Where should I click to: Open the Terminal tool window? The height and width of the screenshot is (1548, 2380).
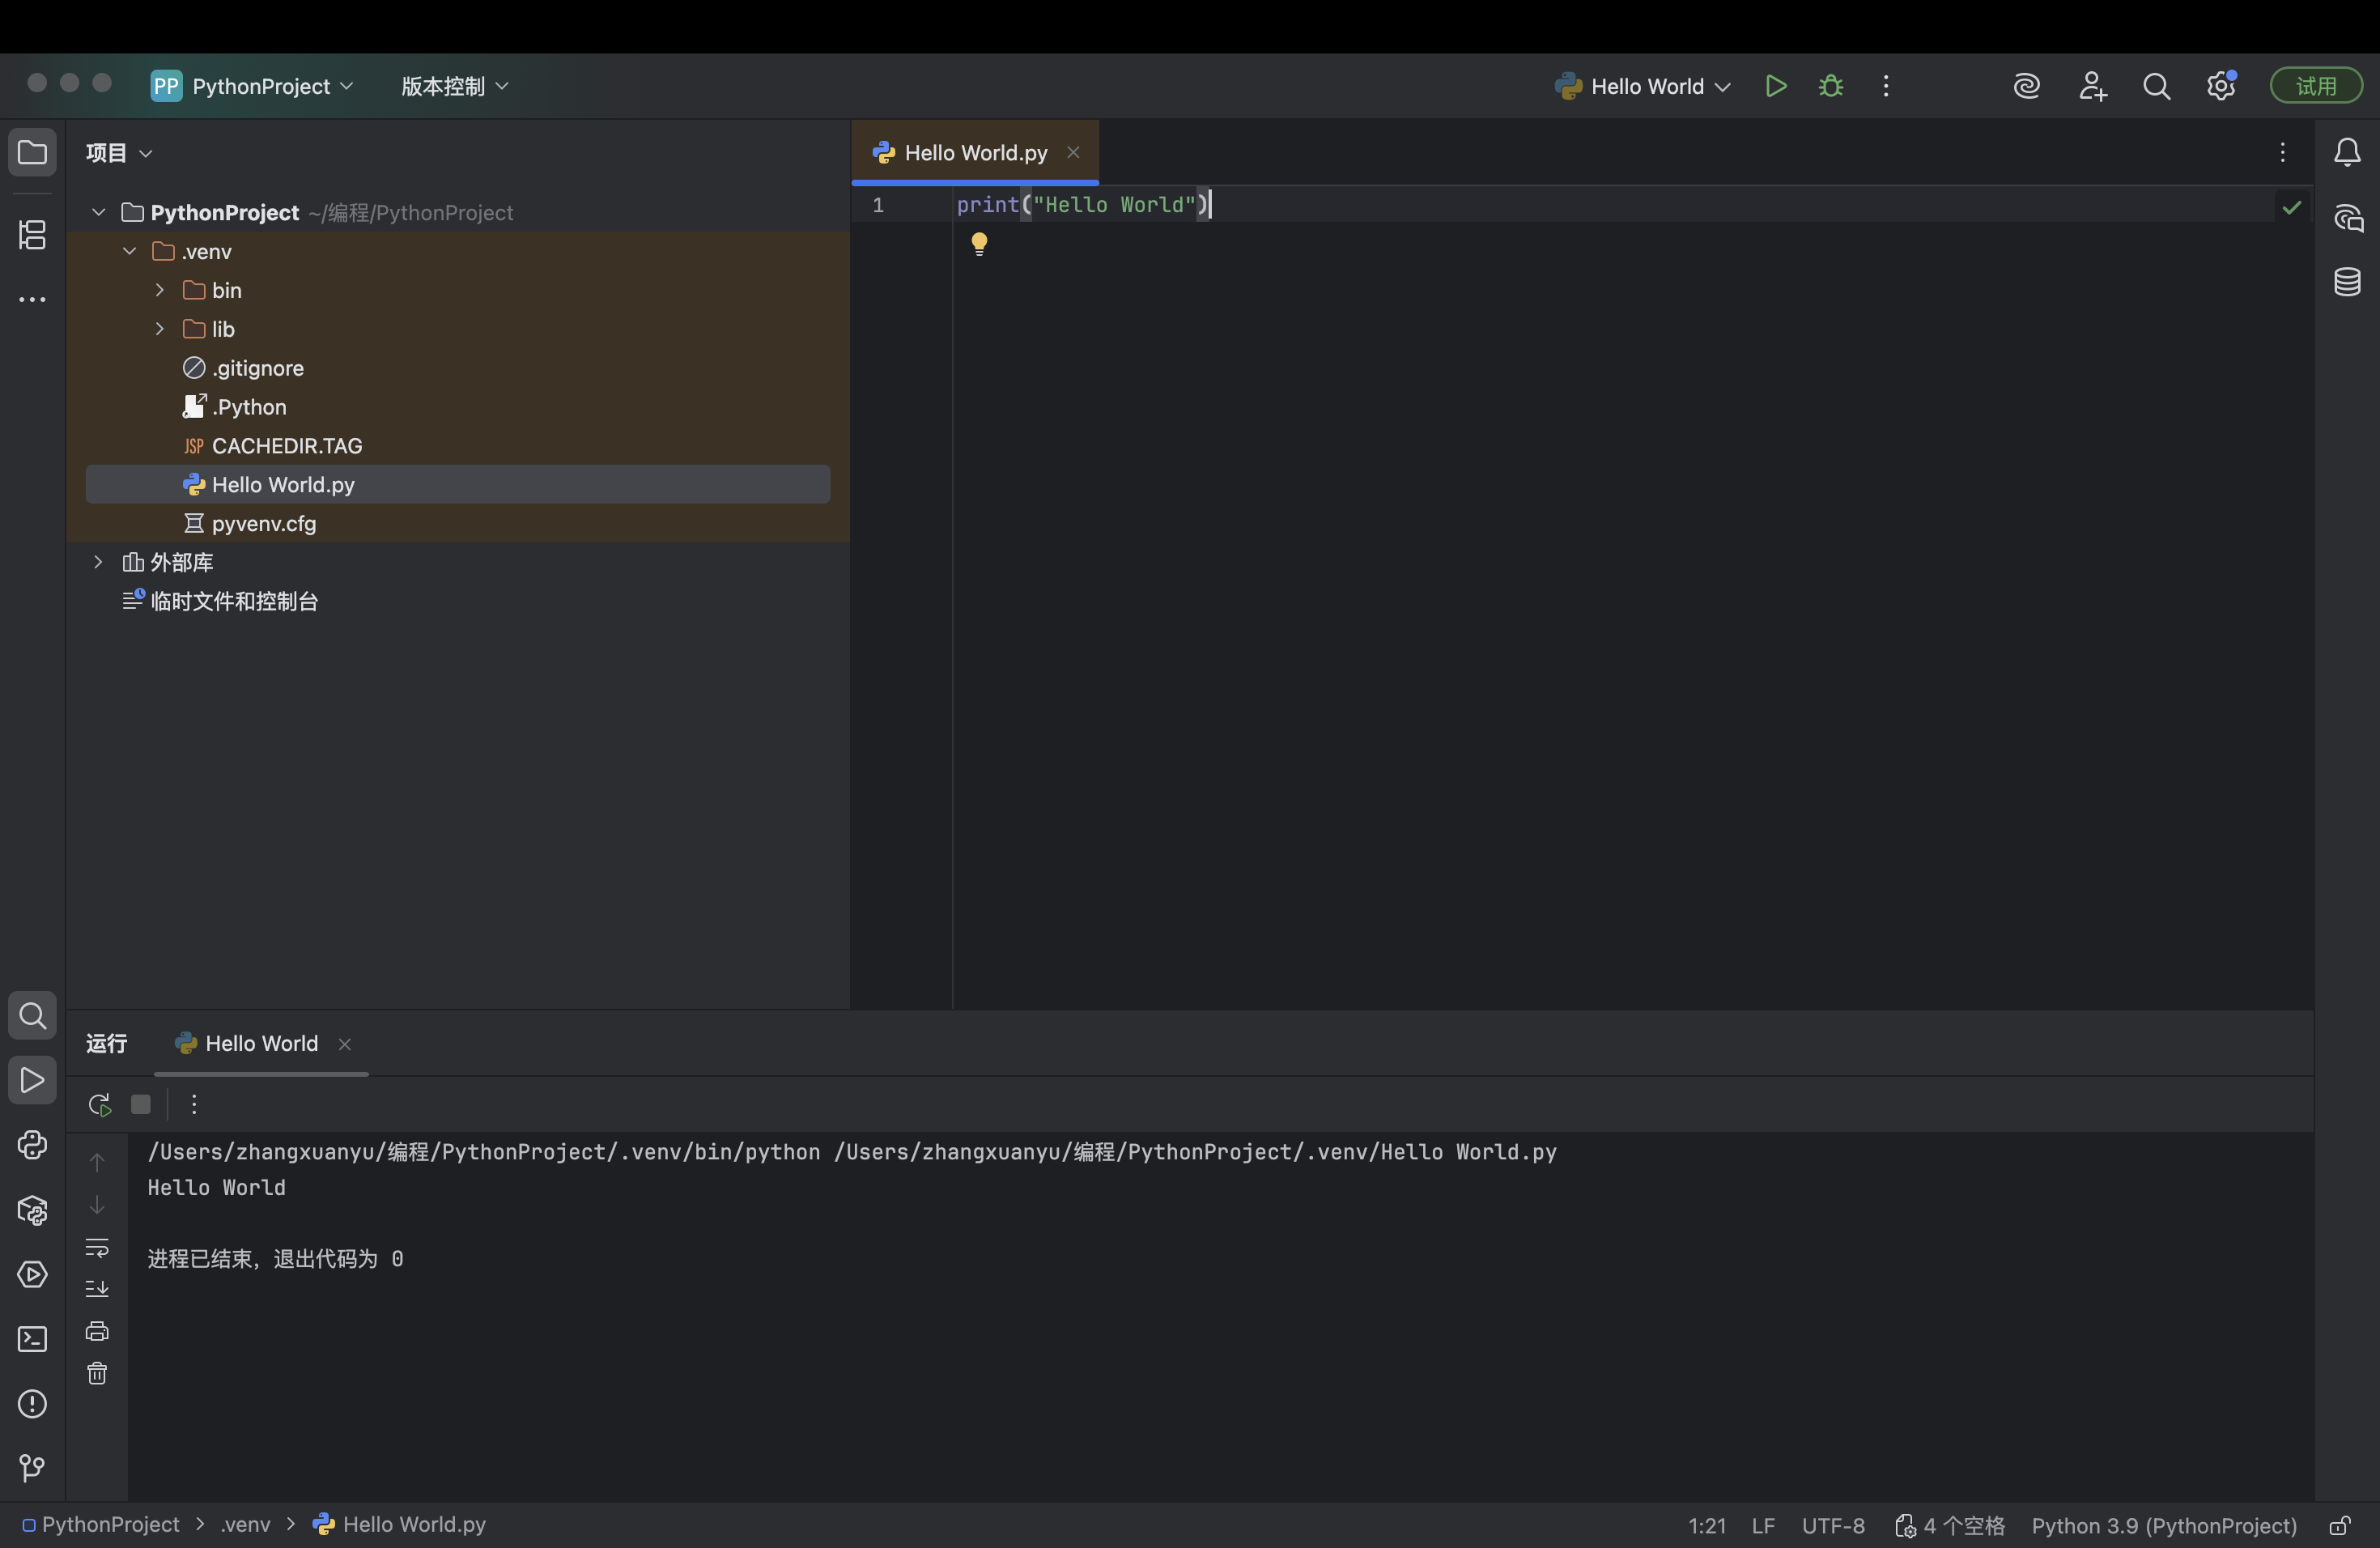click(x=31, y=1339)
